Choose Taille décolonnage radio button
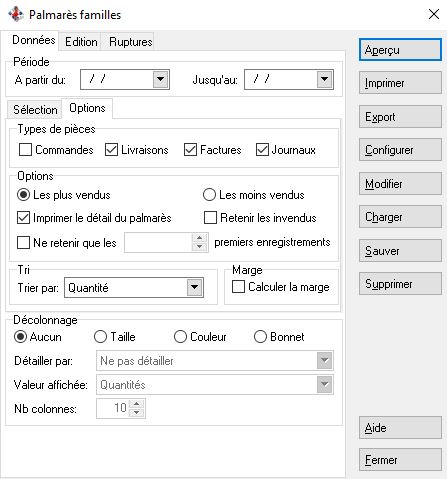This screenshot has height=479, width=447. [x=100, y=337]
